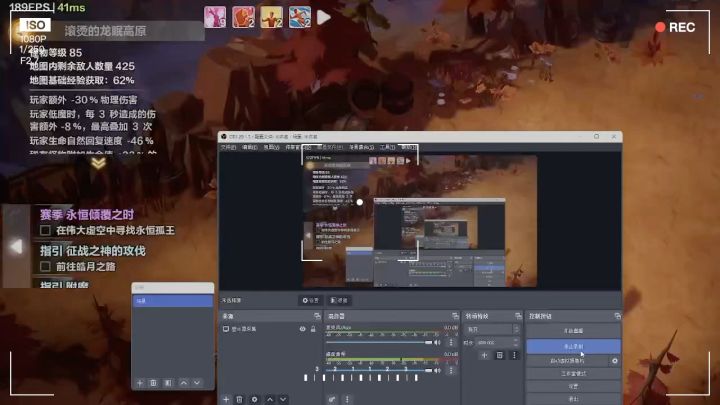Open the 编辑 menu in OBS

[x=250, y=147]
